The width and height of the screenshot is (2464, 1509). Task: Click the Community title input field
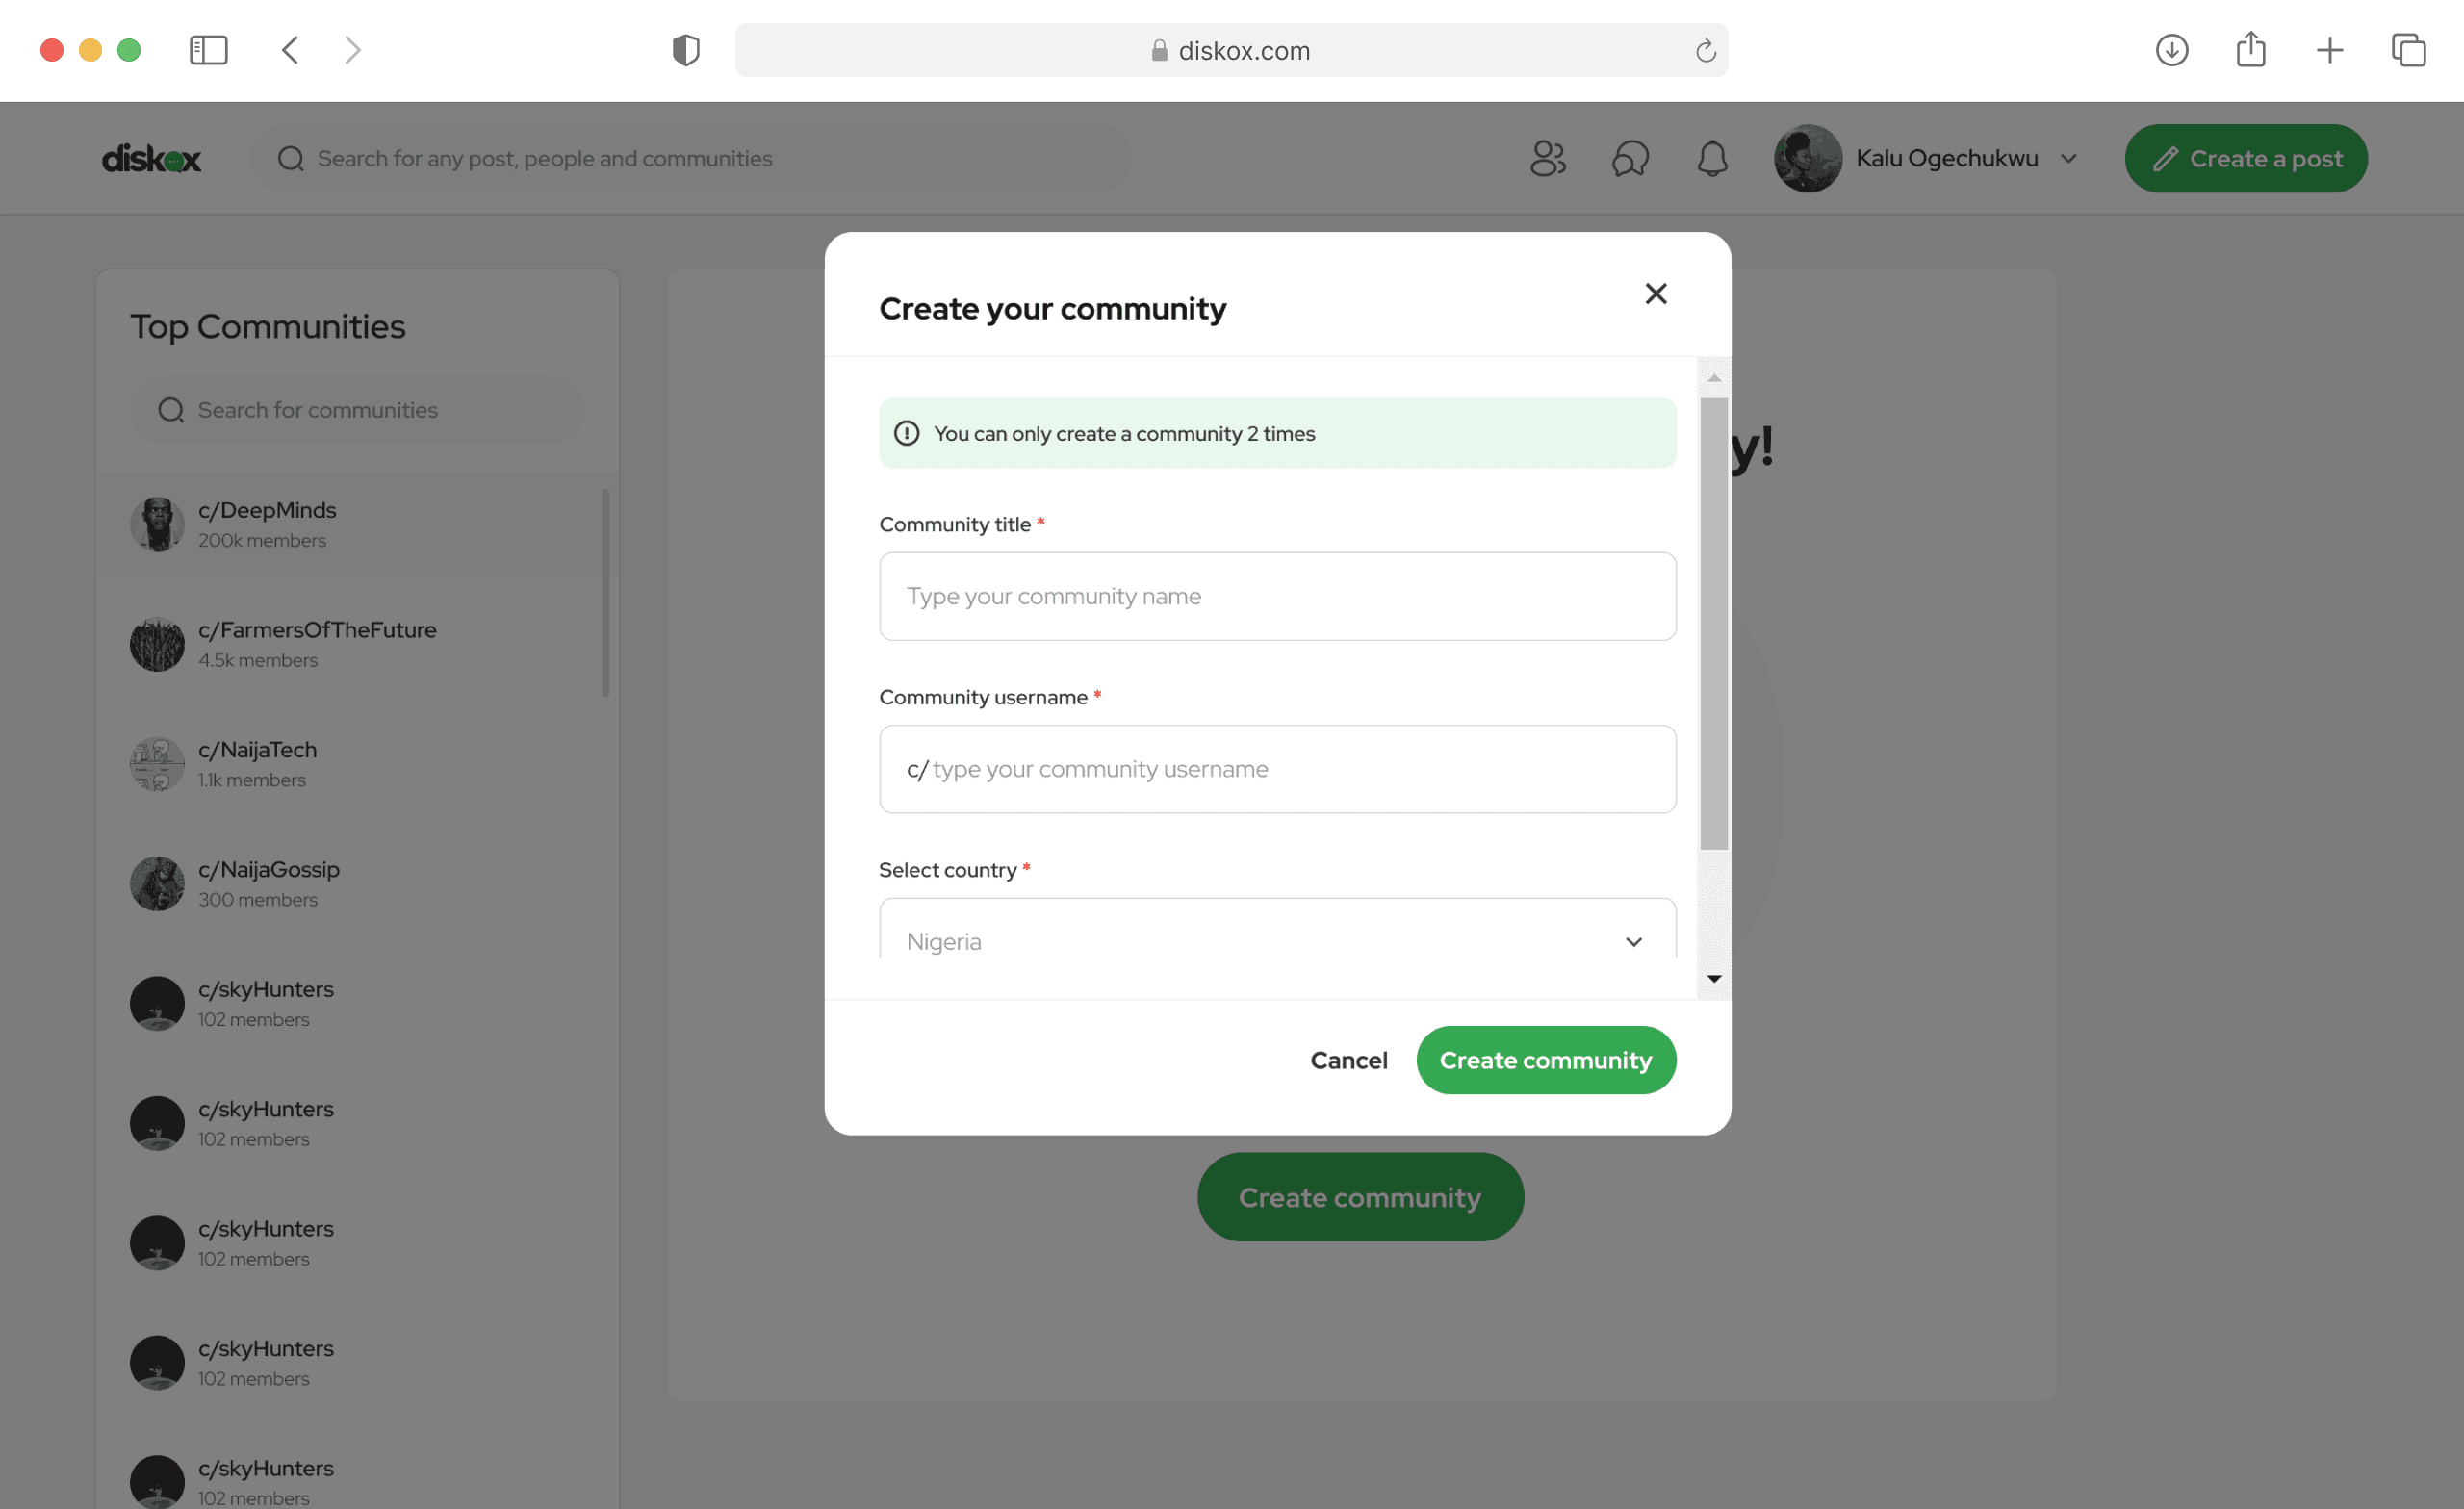(x=1277, y=596)
